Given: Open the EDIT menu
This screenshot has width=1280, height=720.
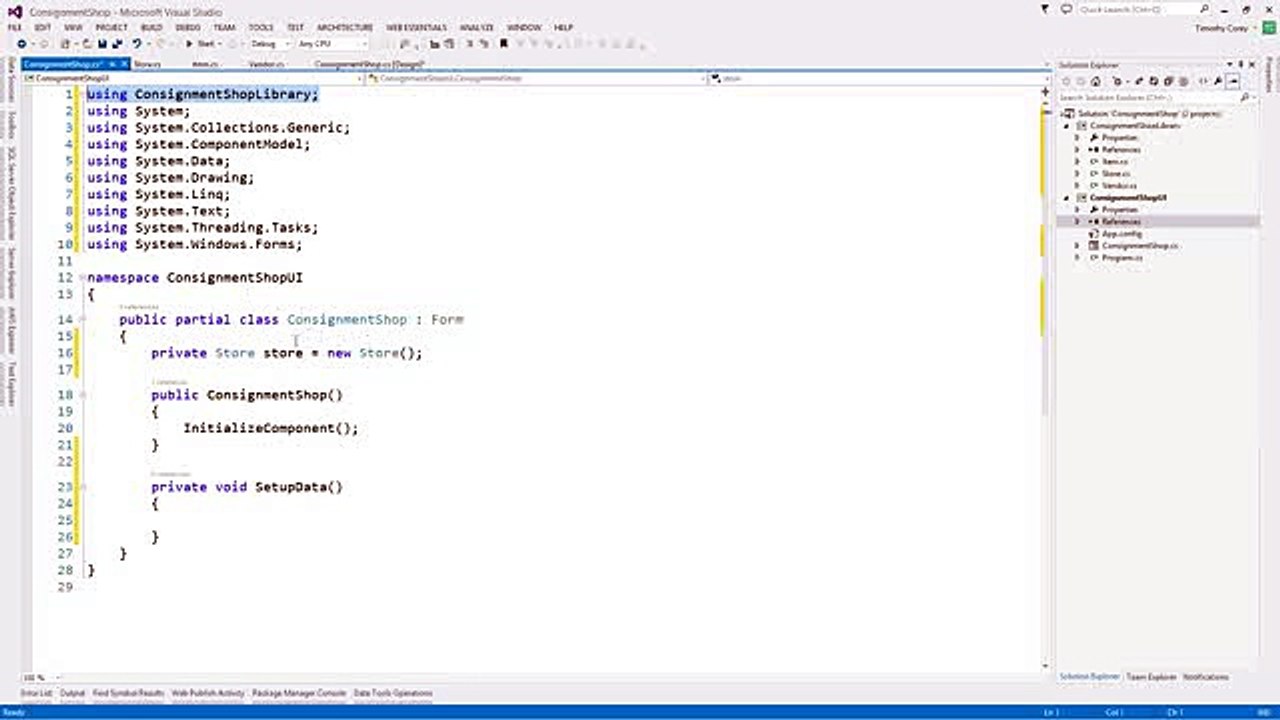Looking at the screenshot, I should pos(43,27).
